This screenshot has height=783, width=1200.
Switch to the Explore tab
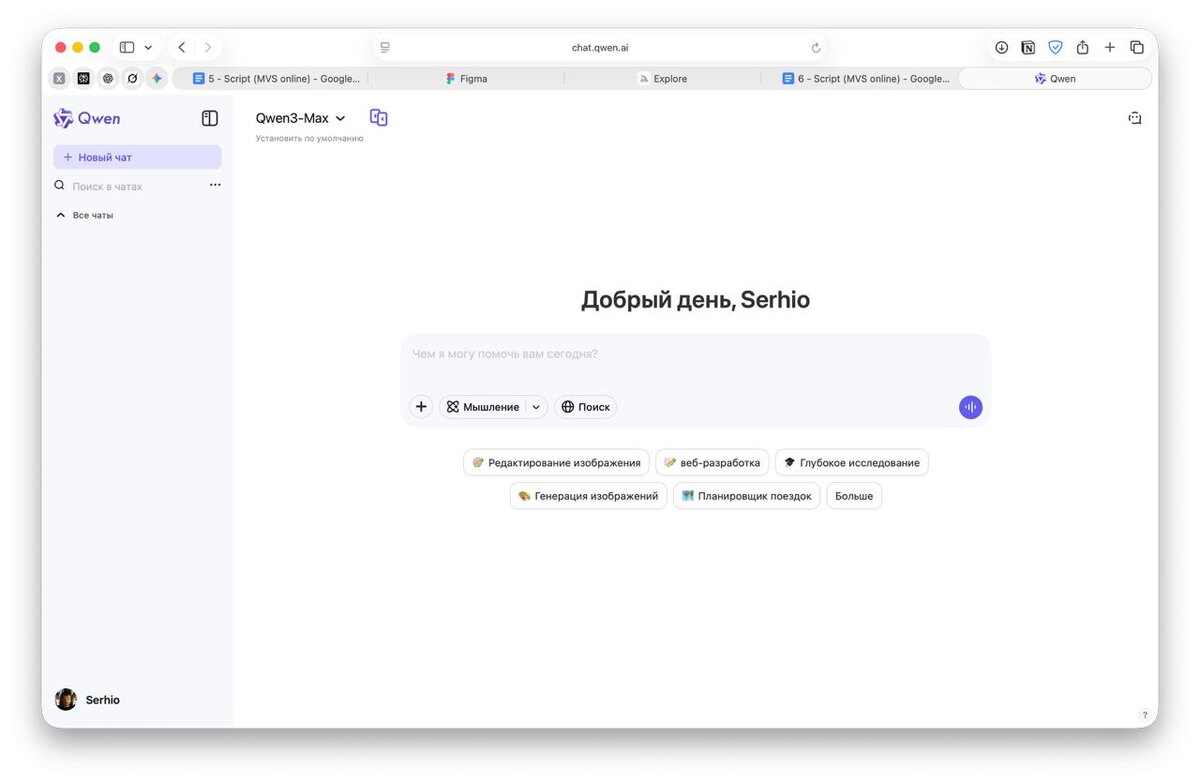click(x=663, y=78)
